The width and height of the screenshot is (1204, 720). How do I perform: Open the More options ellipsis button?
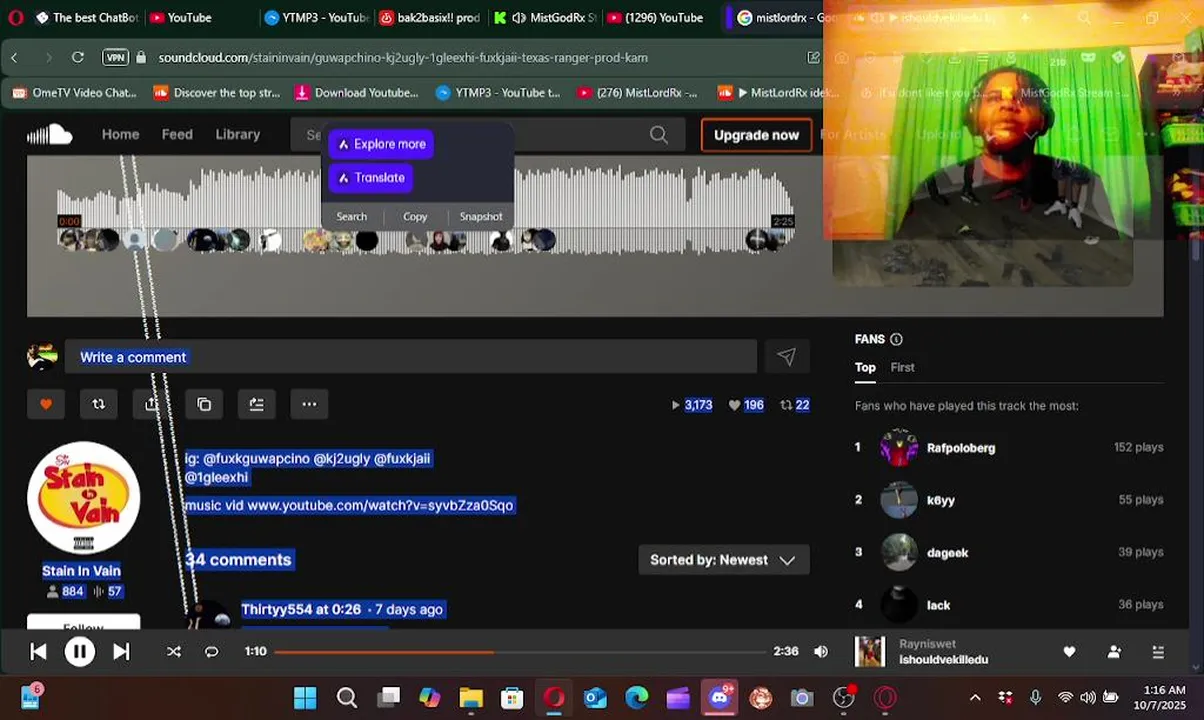[x=309, y=404]
